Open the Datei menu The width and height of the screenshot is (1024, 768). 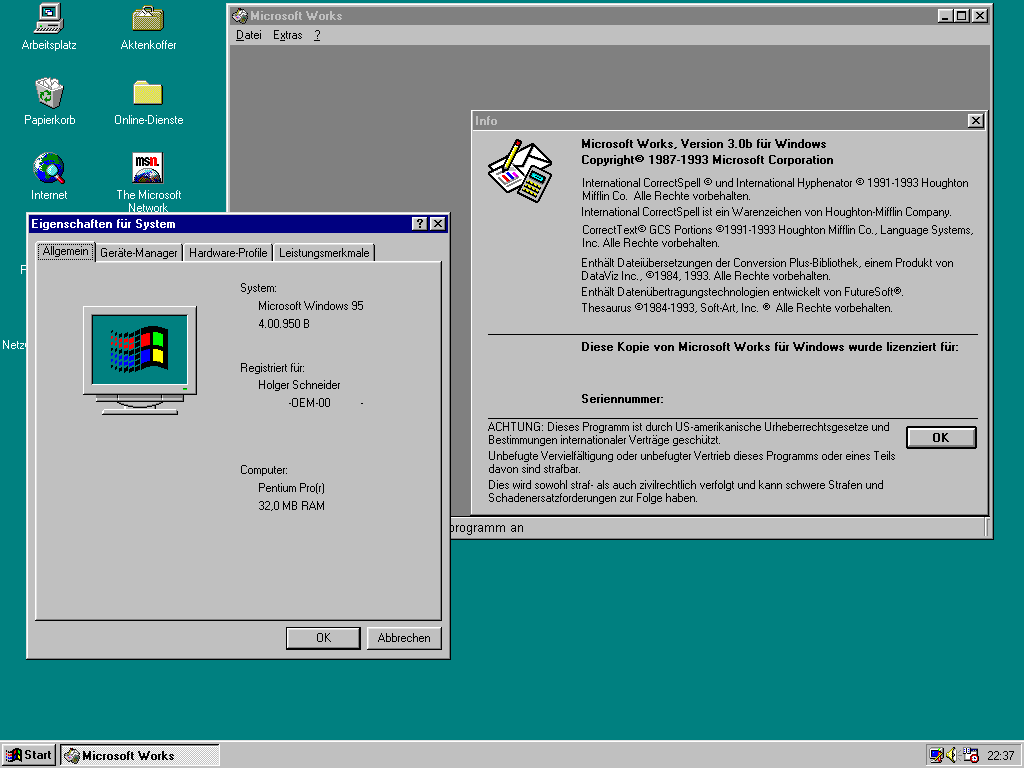point(248,35)
